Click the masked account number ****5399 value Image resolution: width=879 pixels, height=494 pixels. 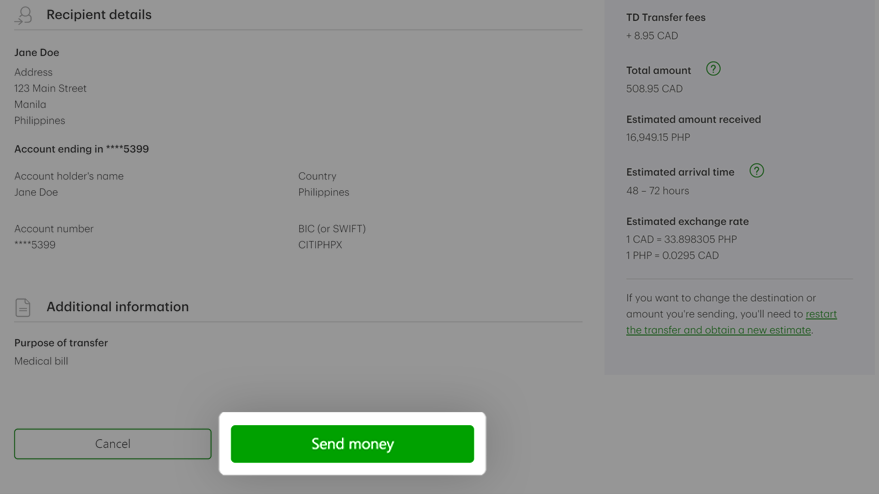pyautogui.click(x=35, y=245)
